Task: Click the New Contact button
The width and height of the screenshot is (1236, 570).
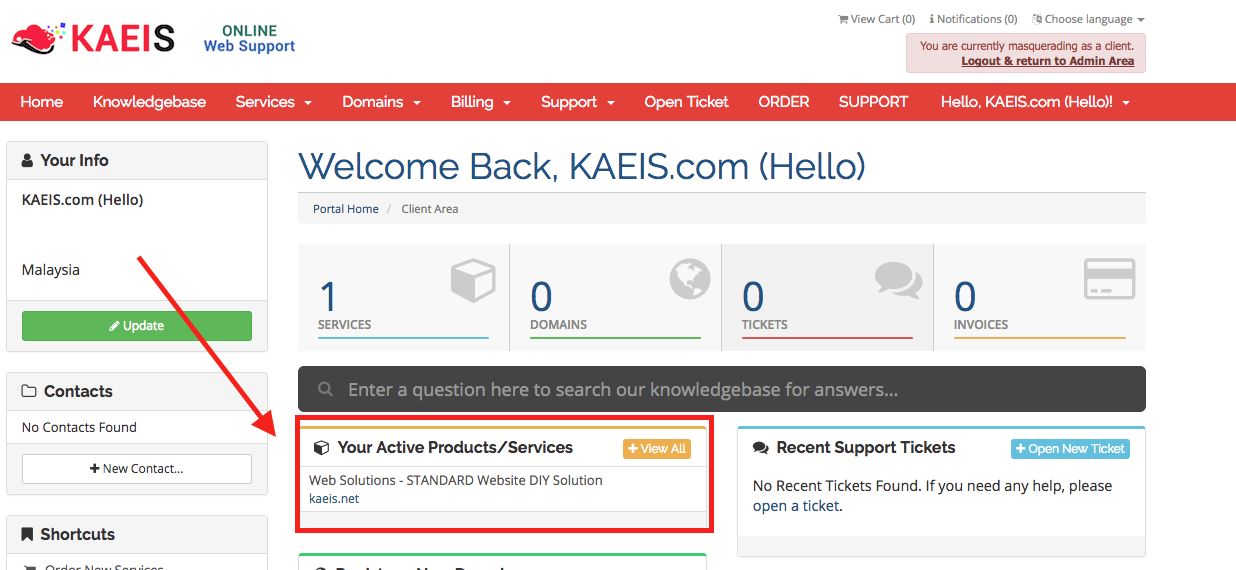Action: tap(137, 468)
